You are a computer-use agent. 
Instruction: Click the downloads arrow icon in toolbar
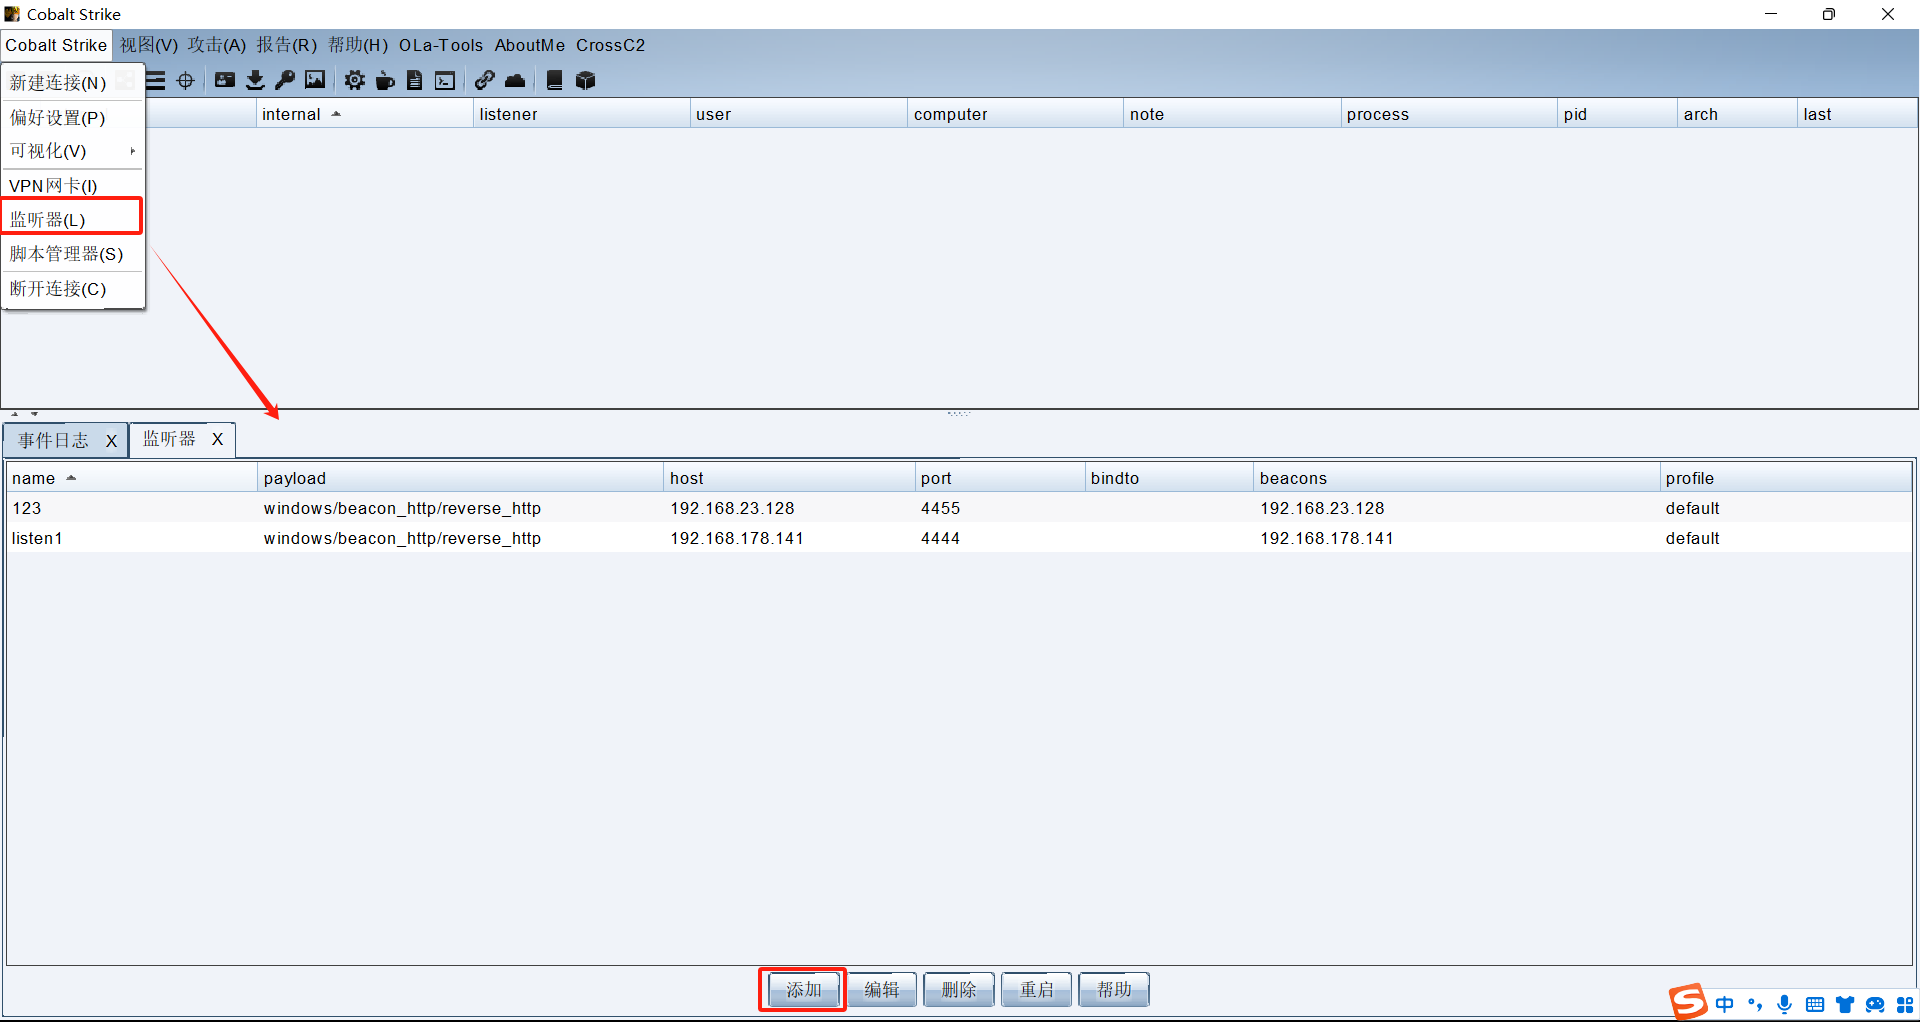[x=255, y=81]
